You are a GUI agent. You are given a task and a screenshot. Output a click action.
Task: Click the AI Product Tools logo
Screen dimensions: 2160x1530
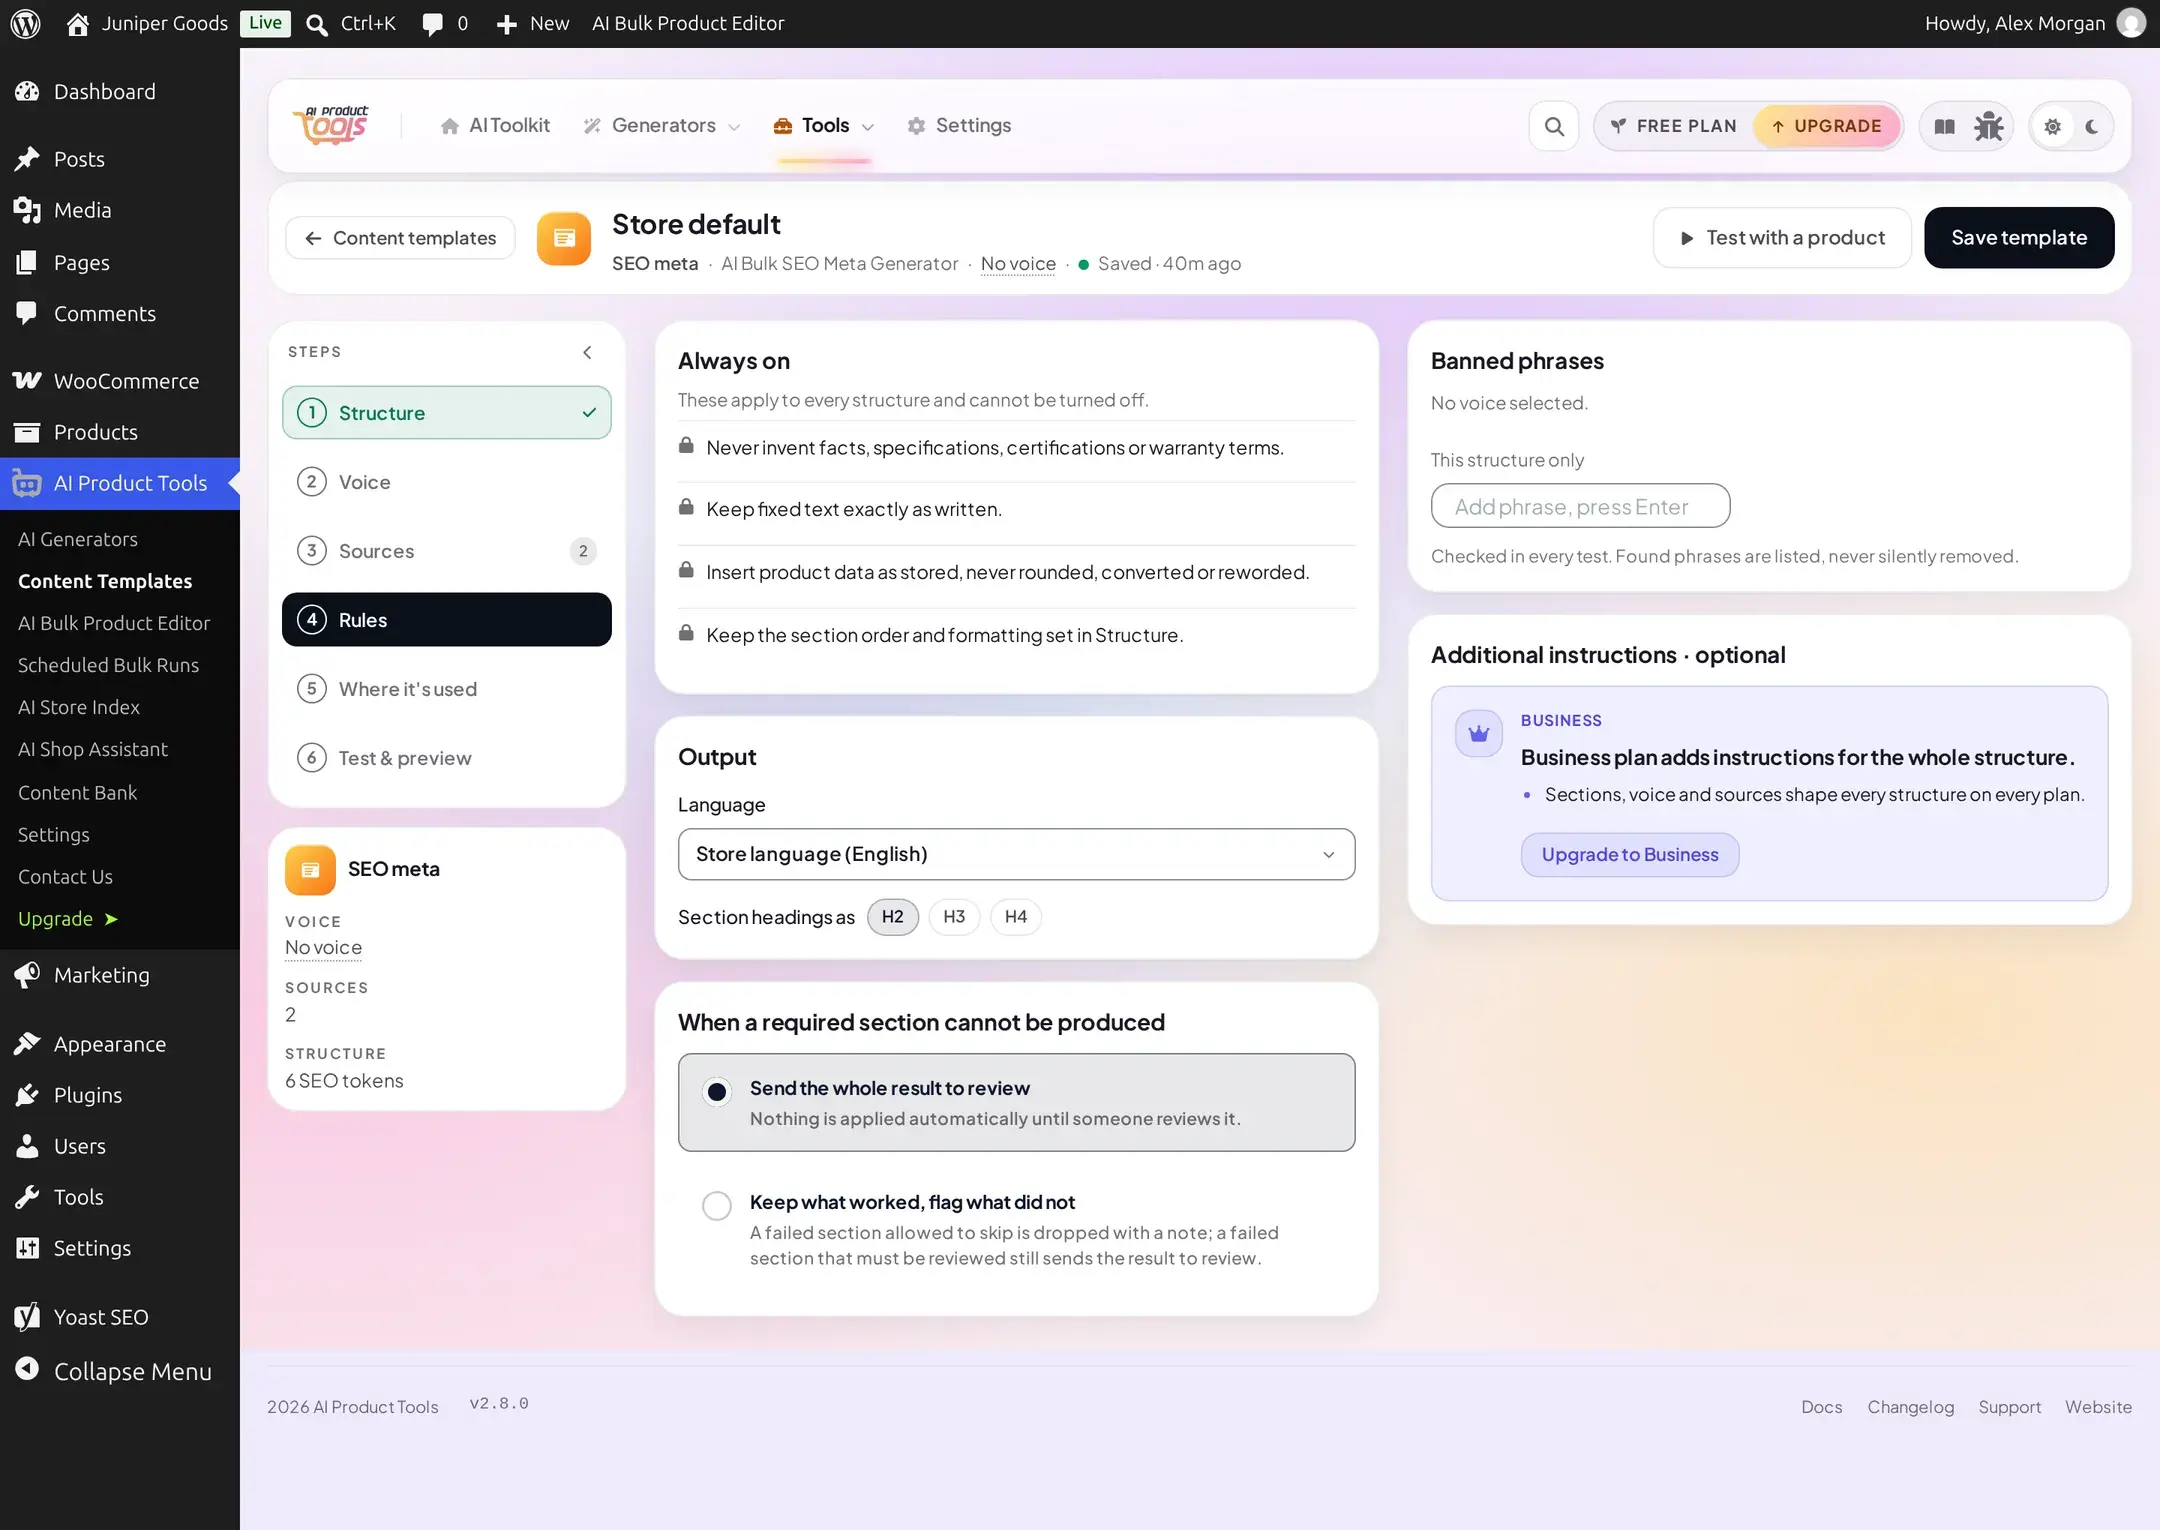tap(331, 126)
